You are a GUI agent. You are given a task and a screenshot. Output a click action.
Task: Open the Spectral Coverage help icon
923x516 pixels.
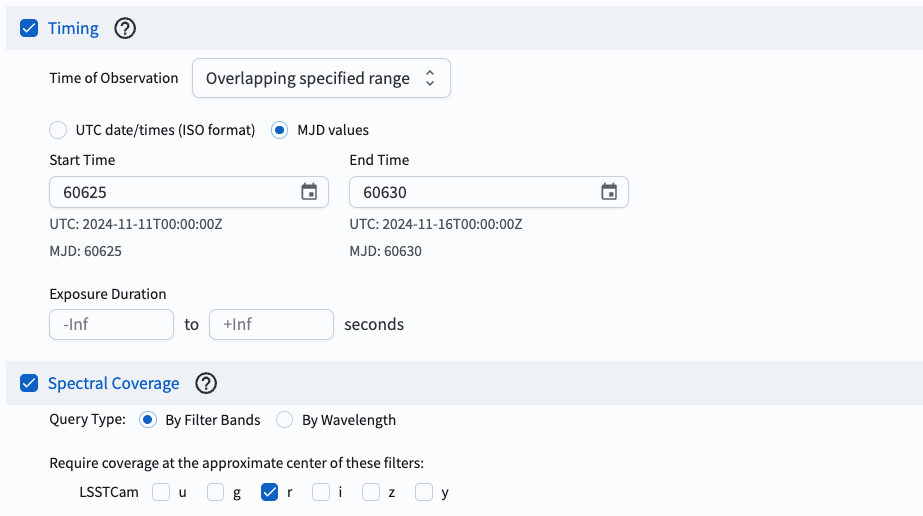[x=206, y=383]
